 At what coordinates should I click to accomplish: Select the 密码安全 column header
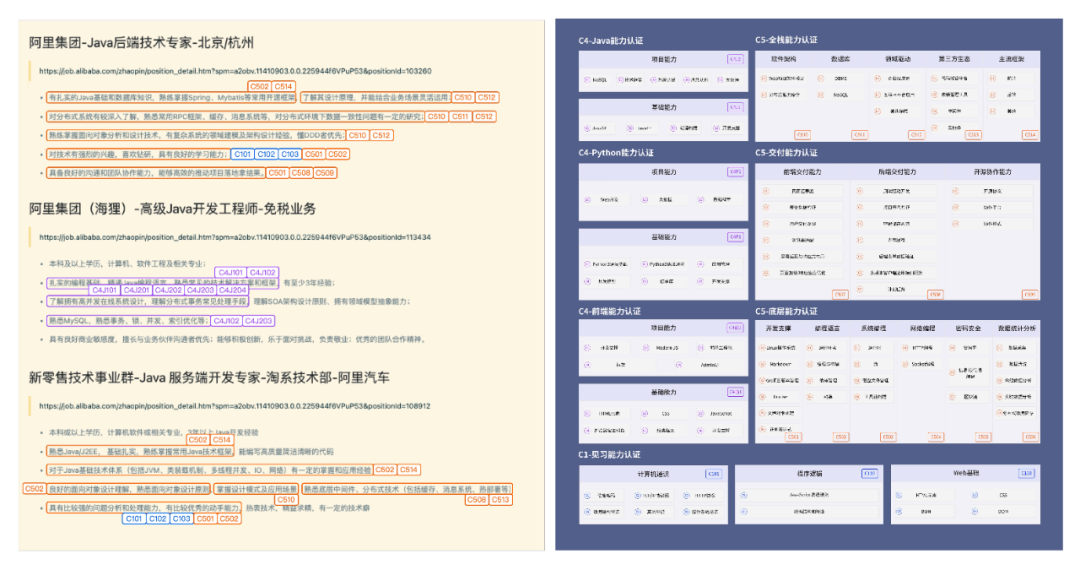968,329
